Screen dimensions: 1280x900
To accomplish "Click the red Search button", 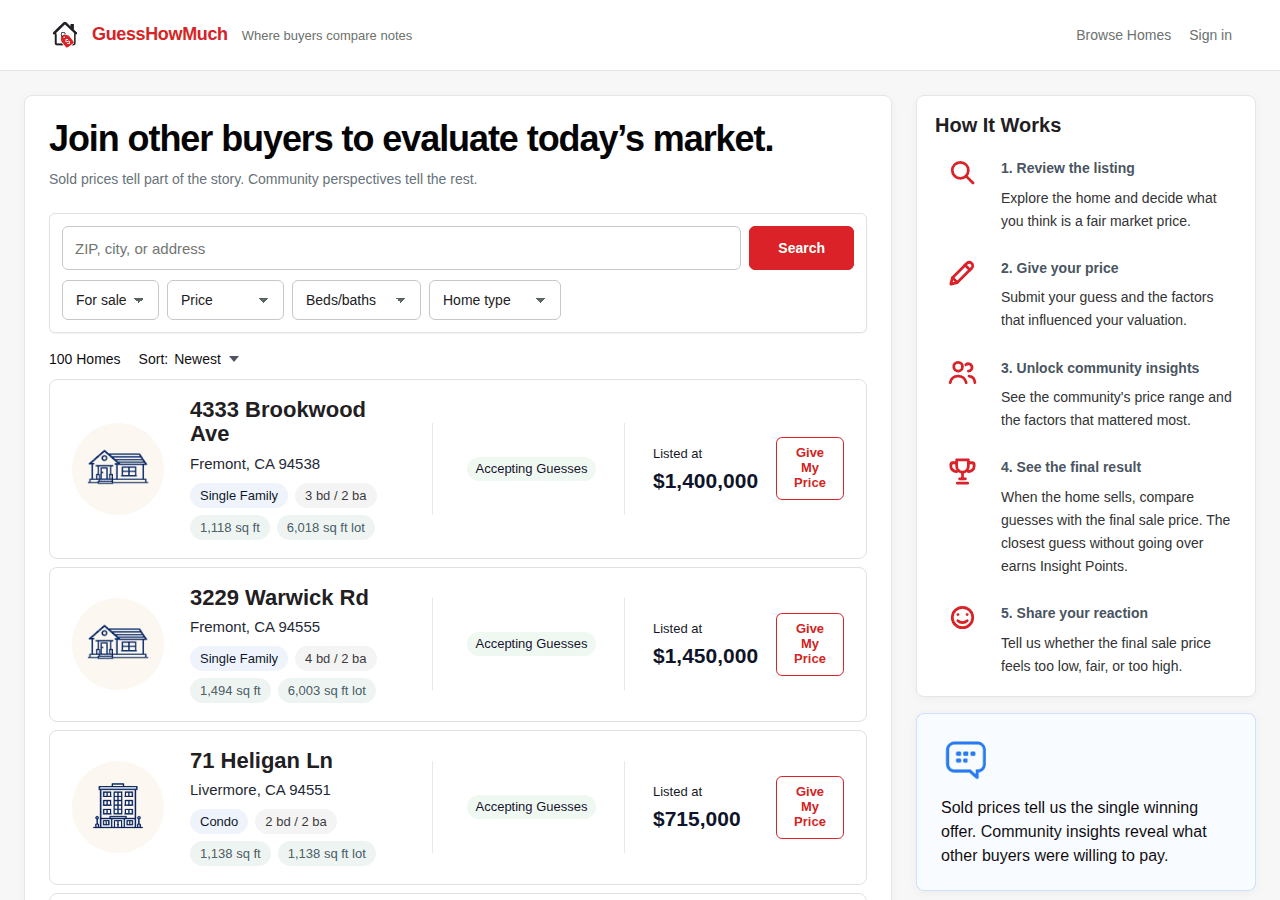I will 801,248.
